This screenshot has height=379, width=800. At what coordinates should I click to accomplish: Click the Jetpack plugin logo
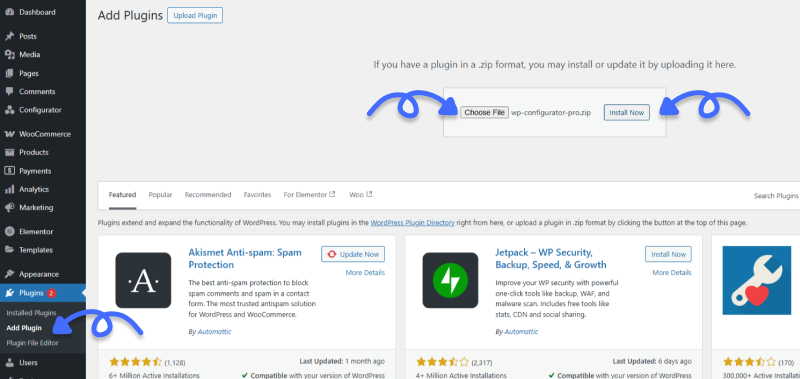click(x=450, y=280)
